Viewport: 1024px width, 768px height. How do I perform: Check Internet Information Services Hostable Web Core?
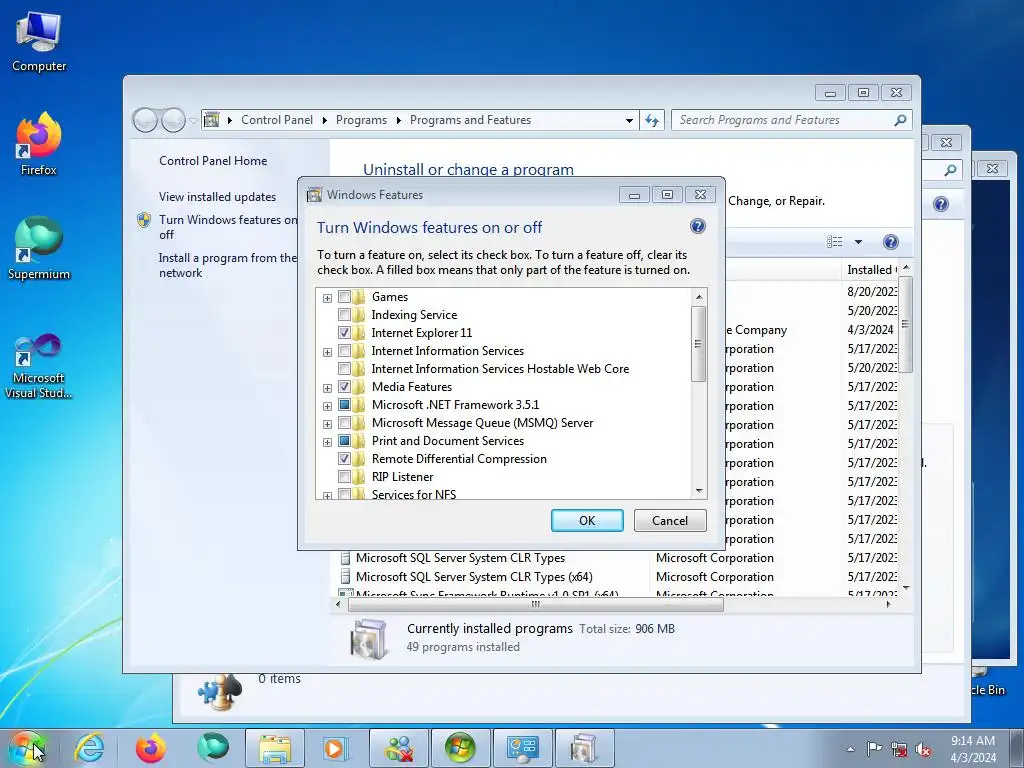pos(344,368)
